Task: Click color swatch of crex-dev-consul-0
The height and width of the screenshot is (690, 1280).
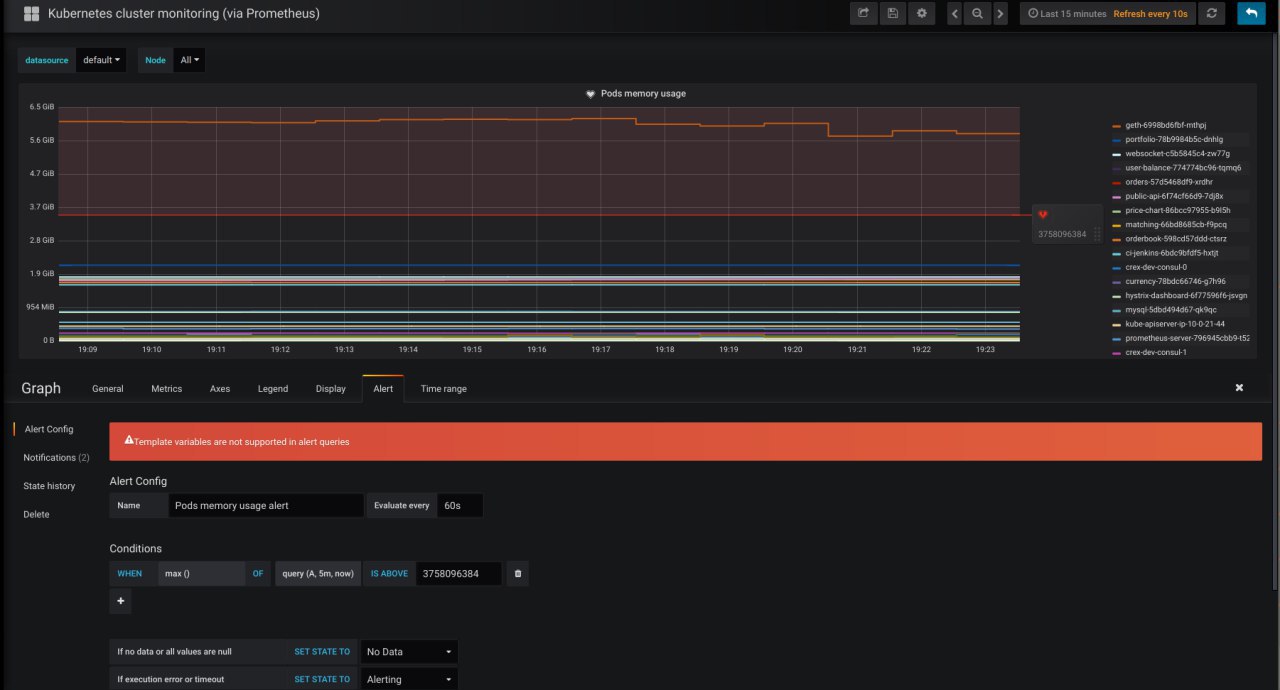Action: click(1117, 268)
